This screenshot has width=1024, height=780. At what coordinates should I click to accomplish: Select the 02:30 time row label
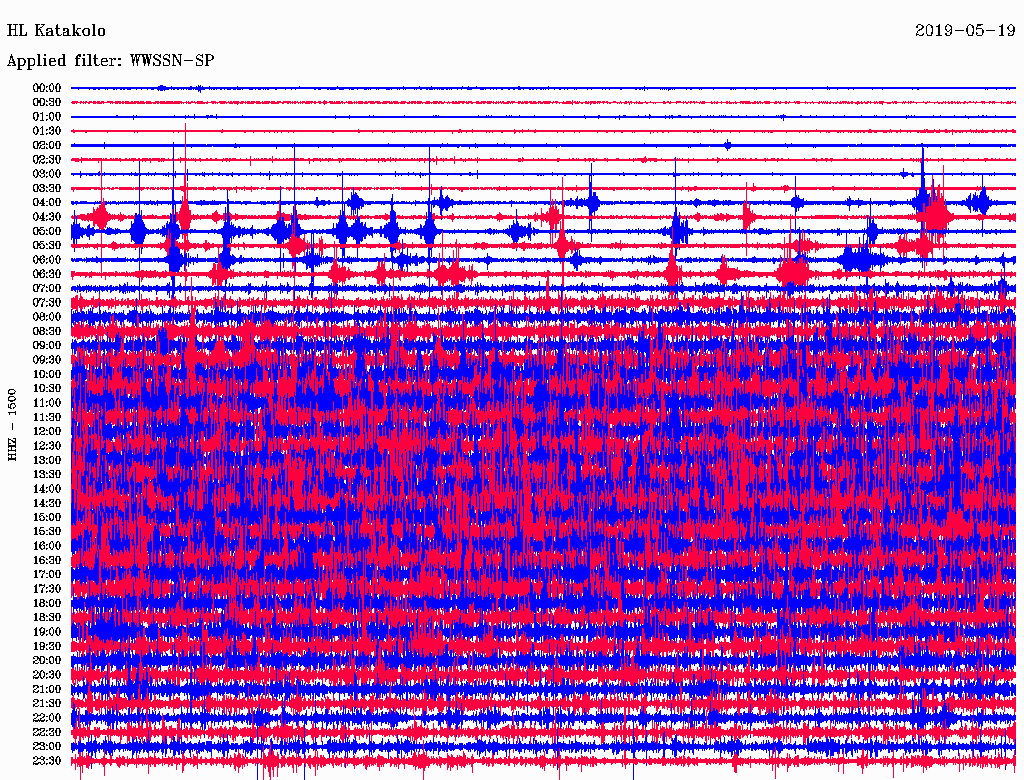(x=47, y=160)
